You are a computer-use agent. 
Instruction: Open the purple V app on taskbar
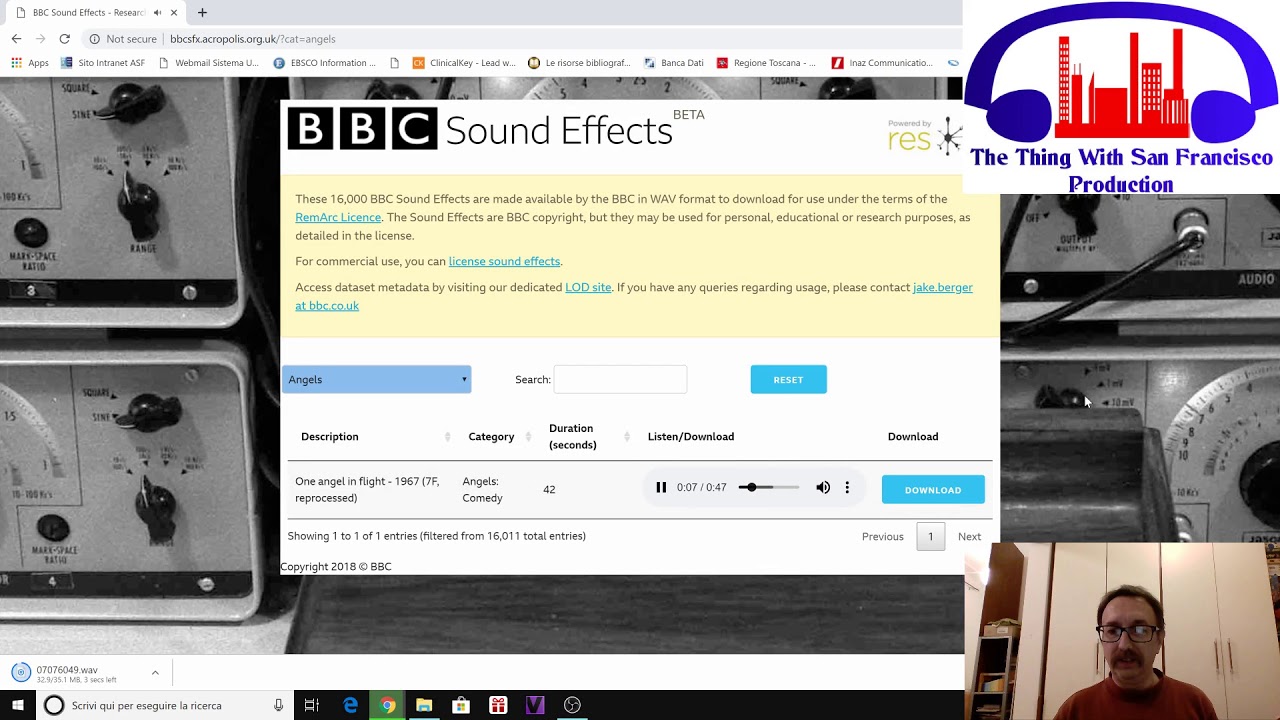coord(535,705)
